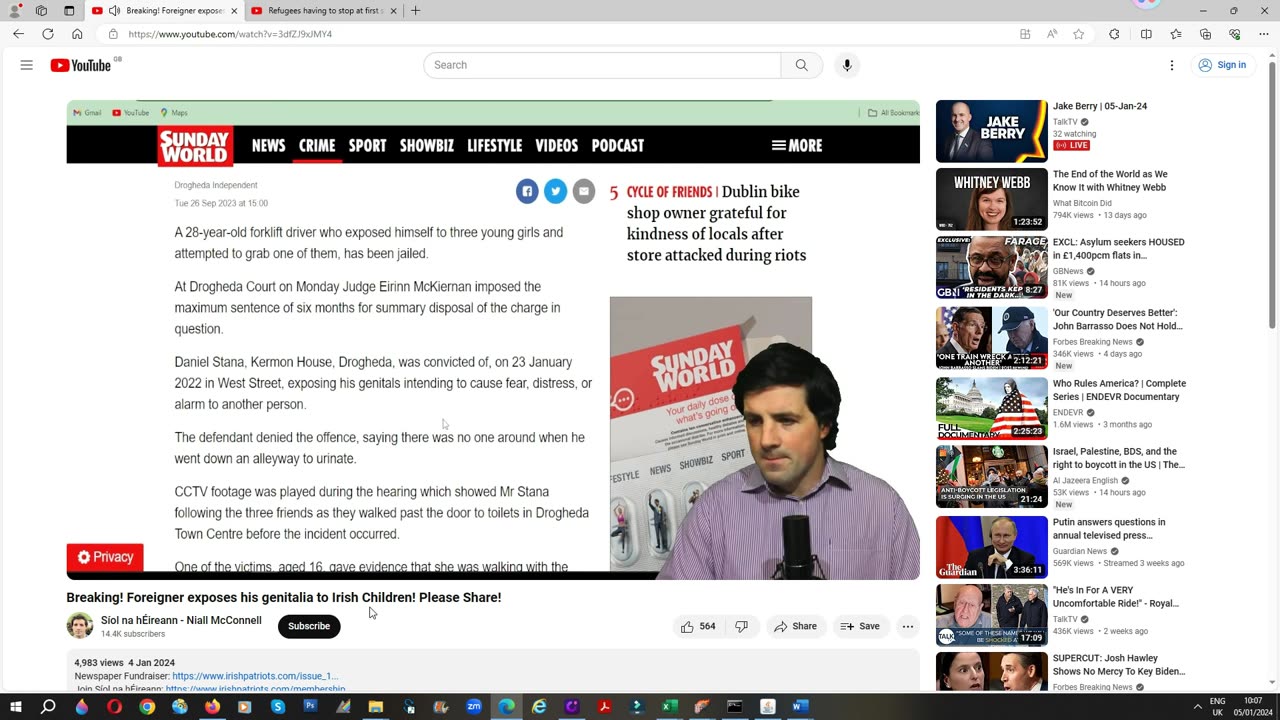
Task: Open the Windows Start menu
Action: (16, 706)
